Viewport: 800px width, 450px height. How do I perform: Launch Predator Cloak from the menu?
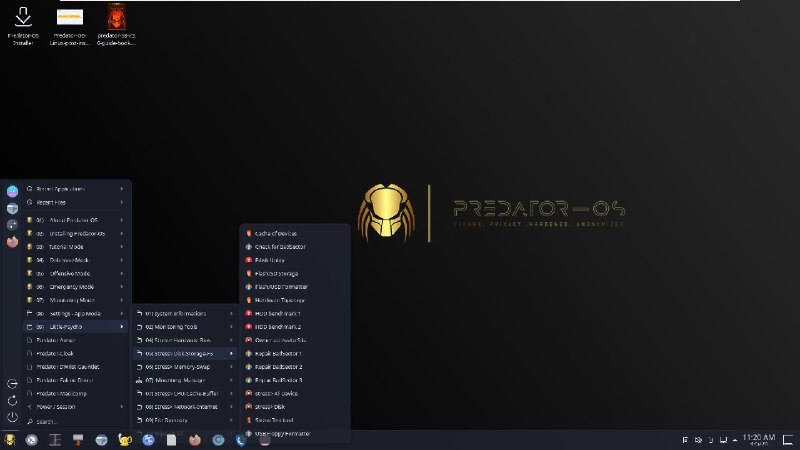point(76,353)
